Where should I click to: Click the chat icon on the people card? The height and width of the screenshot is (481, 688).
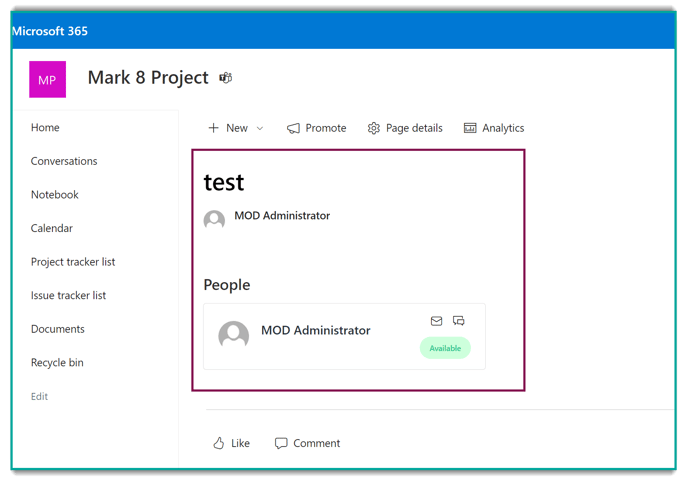coord(459,321)
